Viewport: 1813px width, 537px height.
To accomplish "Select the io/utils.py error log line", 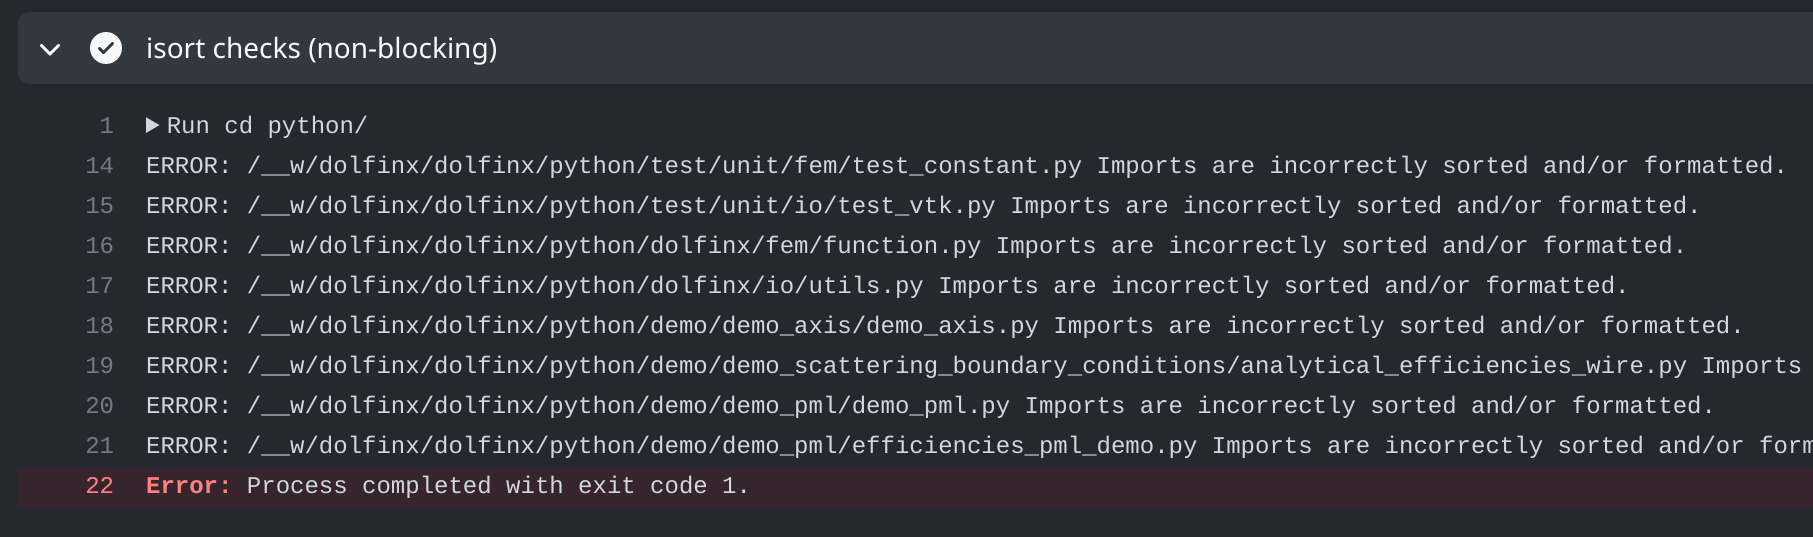I will pos(887,286).
